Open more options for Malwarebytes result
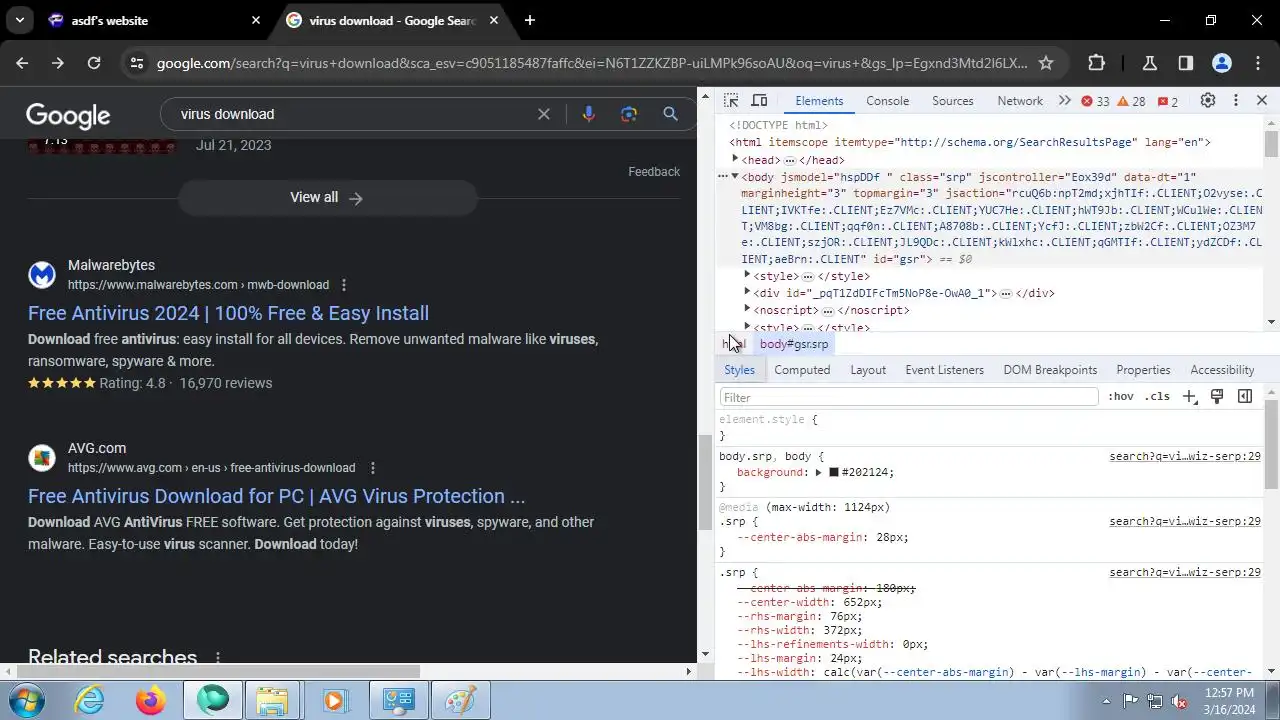Screen dimensions: 1280x720 [344, 285]
